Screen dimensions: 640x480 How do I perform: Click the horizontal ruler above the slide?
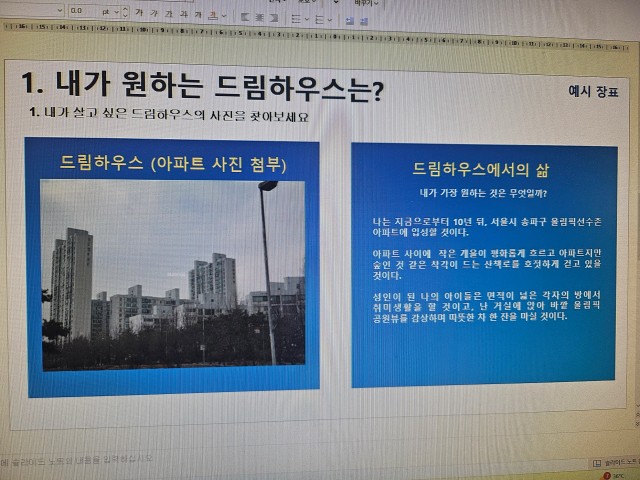click(x=317, y=38)
